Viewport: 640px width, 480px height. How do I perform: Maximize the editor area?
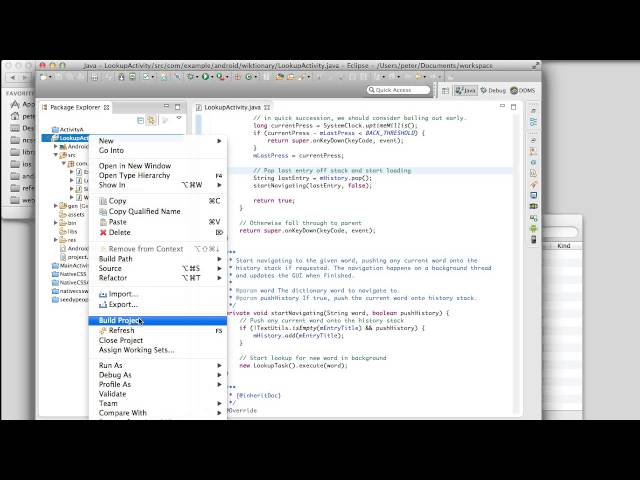point(513,107)
